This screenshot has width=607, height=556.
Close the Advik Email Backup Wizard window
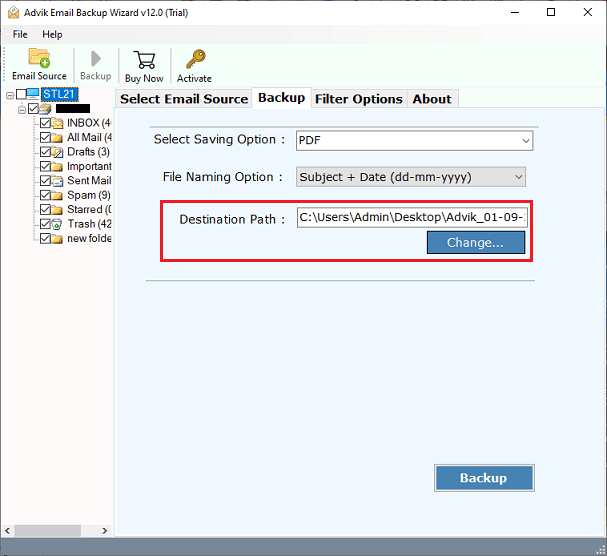(x=588, y=12)
